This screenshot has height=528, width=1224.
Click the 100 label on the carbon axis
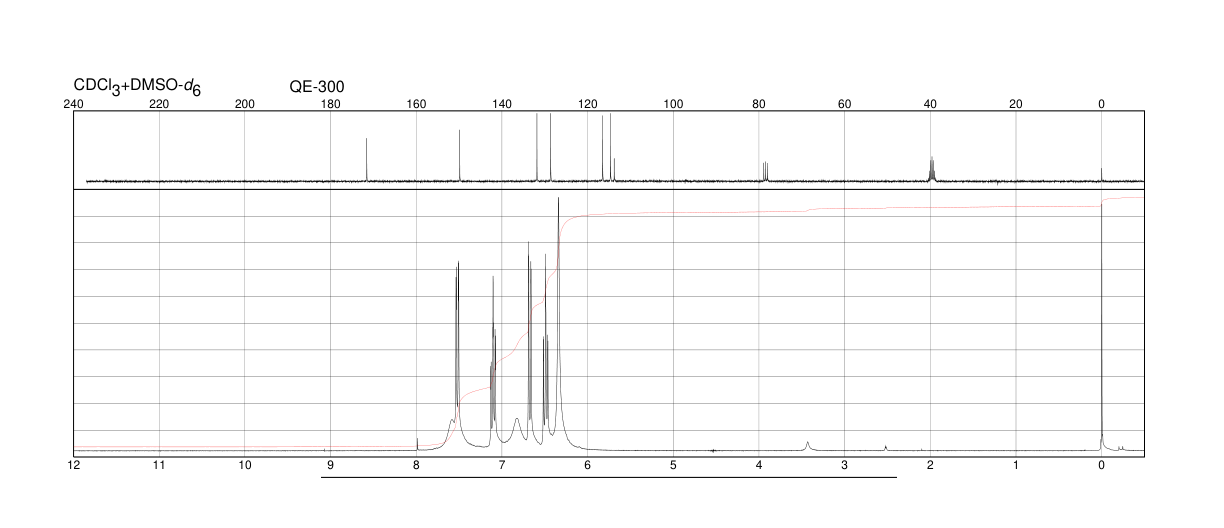[673, 103]
